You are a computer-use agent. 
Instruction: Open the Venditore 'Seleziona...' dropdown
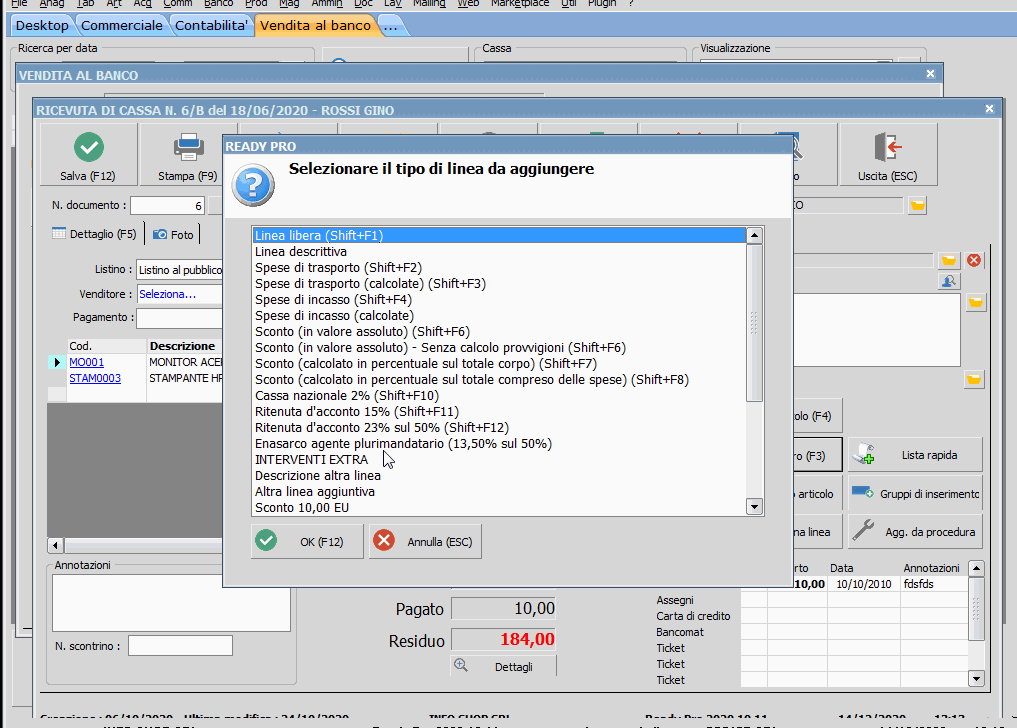click(x=178, y=294)
